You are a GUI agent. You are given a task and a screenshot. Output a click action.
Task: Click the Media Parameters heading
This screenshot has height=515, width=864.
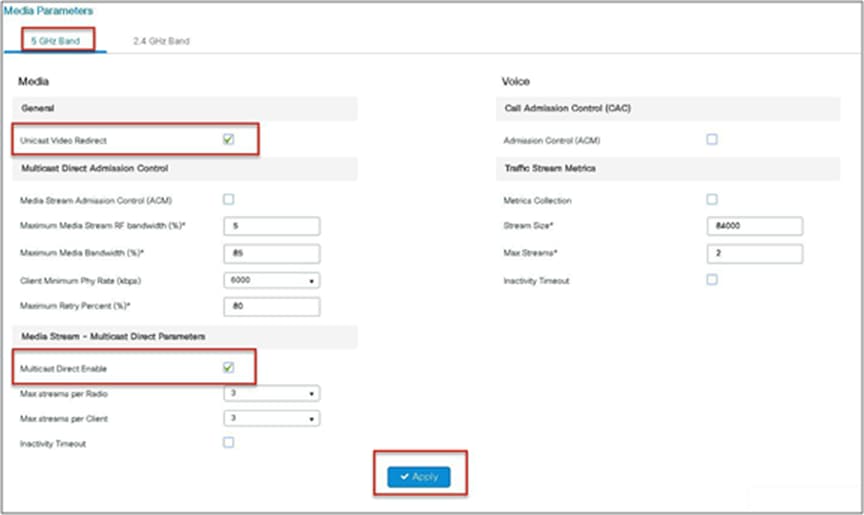pyautogui.click(x=48, y=10)
